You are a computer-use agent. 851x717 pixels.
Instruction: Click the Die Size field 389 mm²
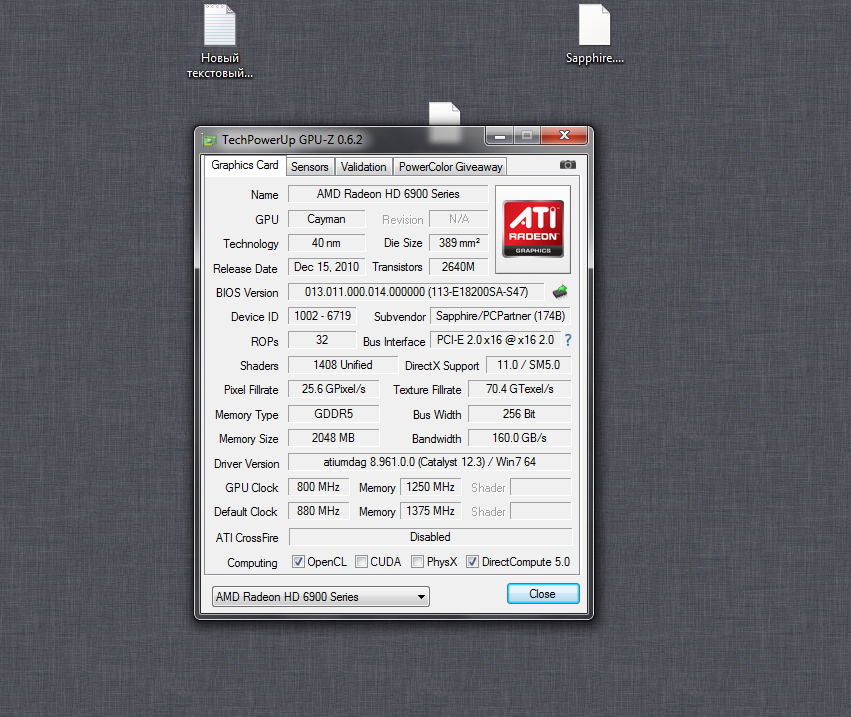click(x=459, y=243)
